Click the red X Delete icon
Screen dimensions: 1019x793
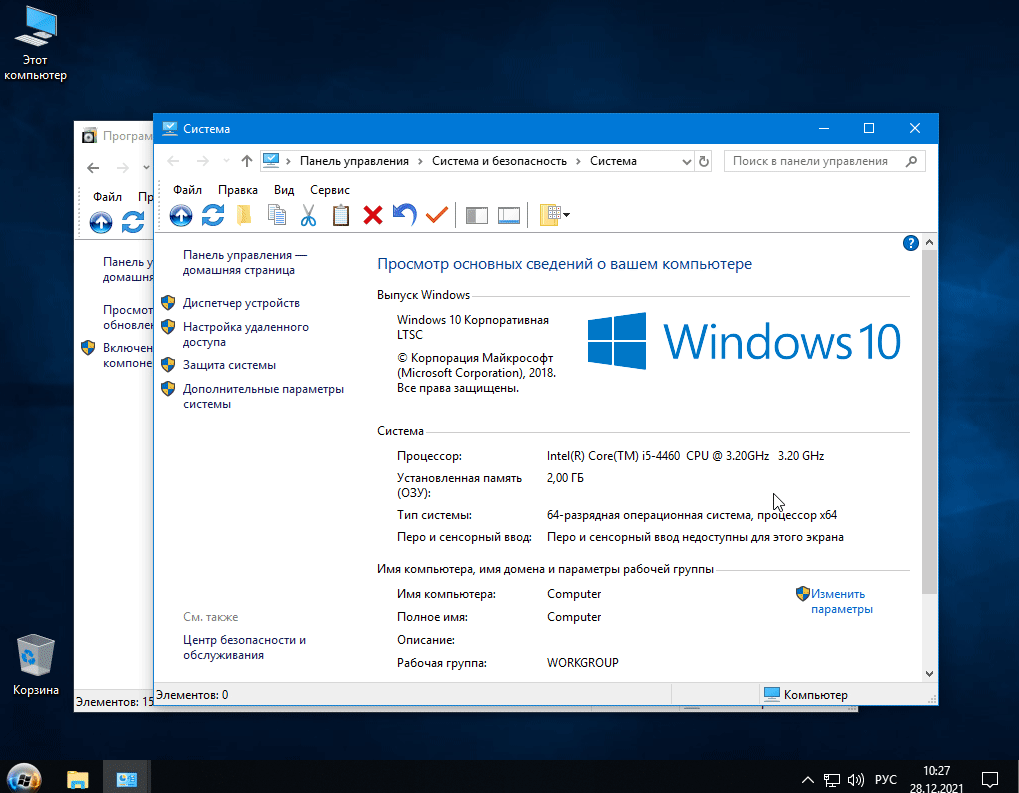(372, 215)
